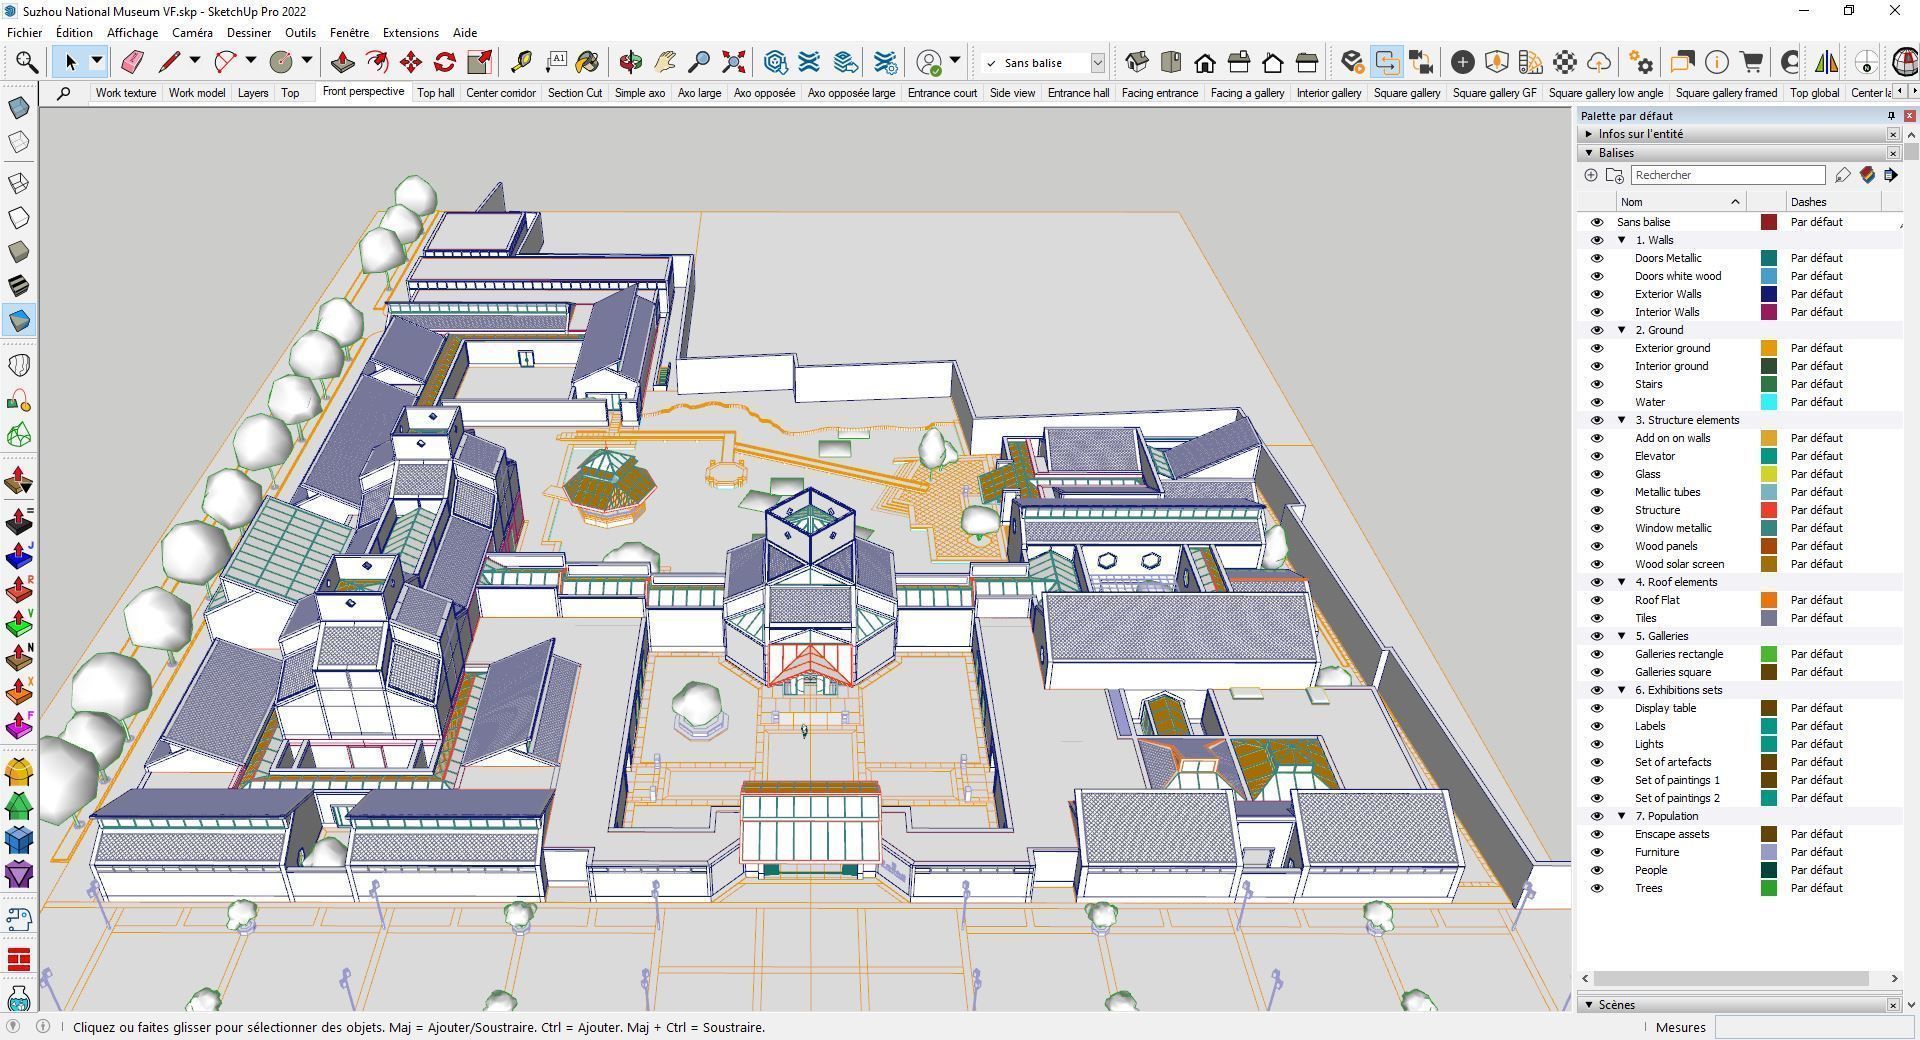
Task: Change the Water tag color swatch
Action: coord(1768,402)
